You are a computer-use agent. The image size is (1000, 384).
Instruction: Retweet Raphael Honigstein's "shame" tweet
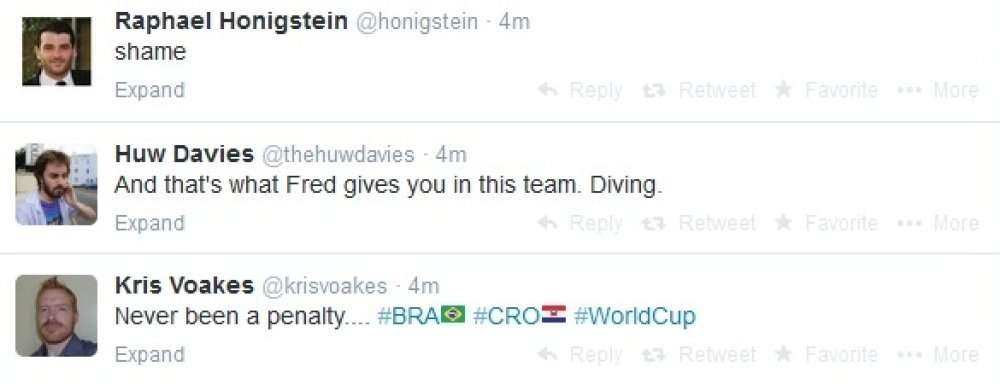tap(699, 90)
